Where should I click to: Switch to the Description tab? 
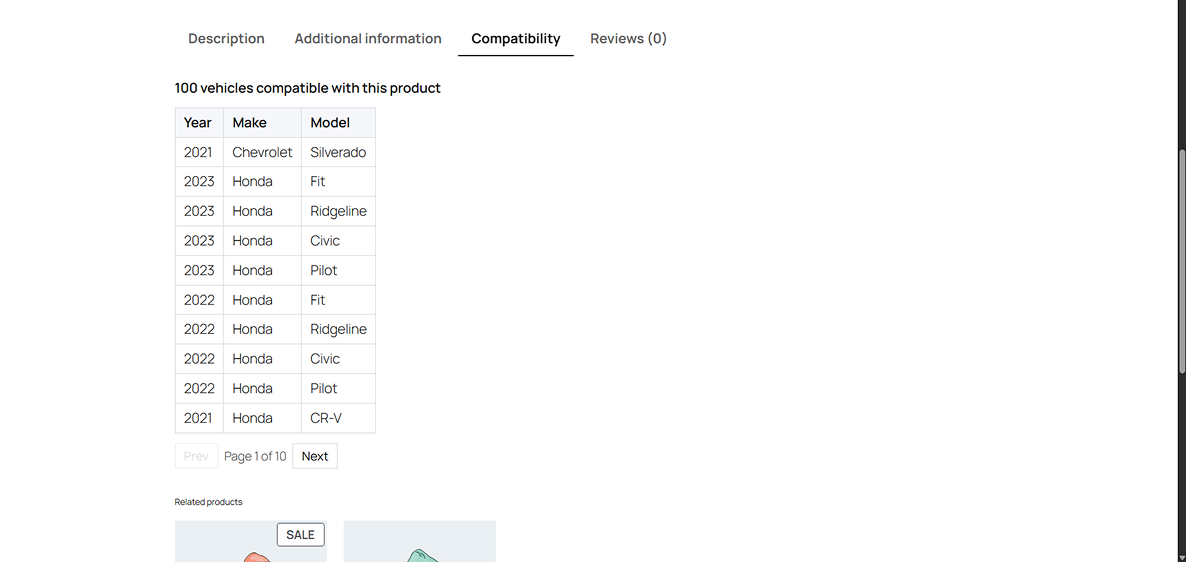coord(226,39)
